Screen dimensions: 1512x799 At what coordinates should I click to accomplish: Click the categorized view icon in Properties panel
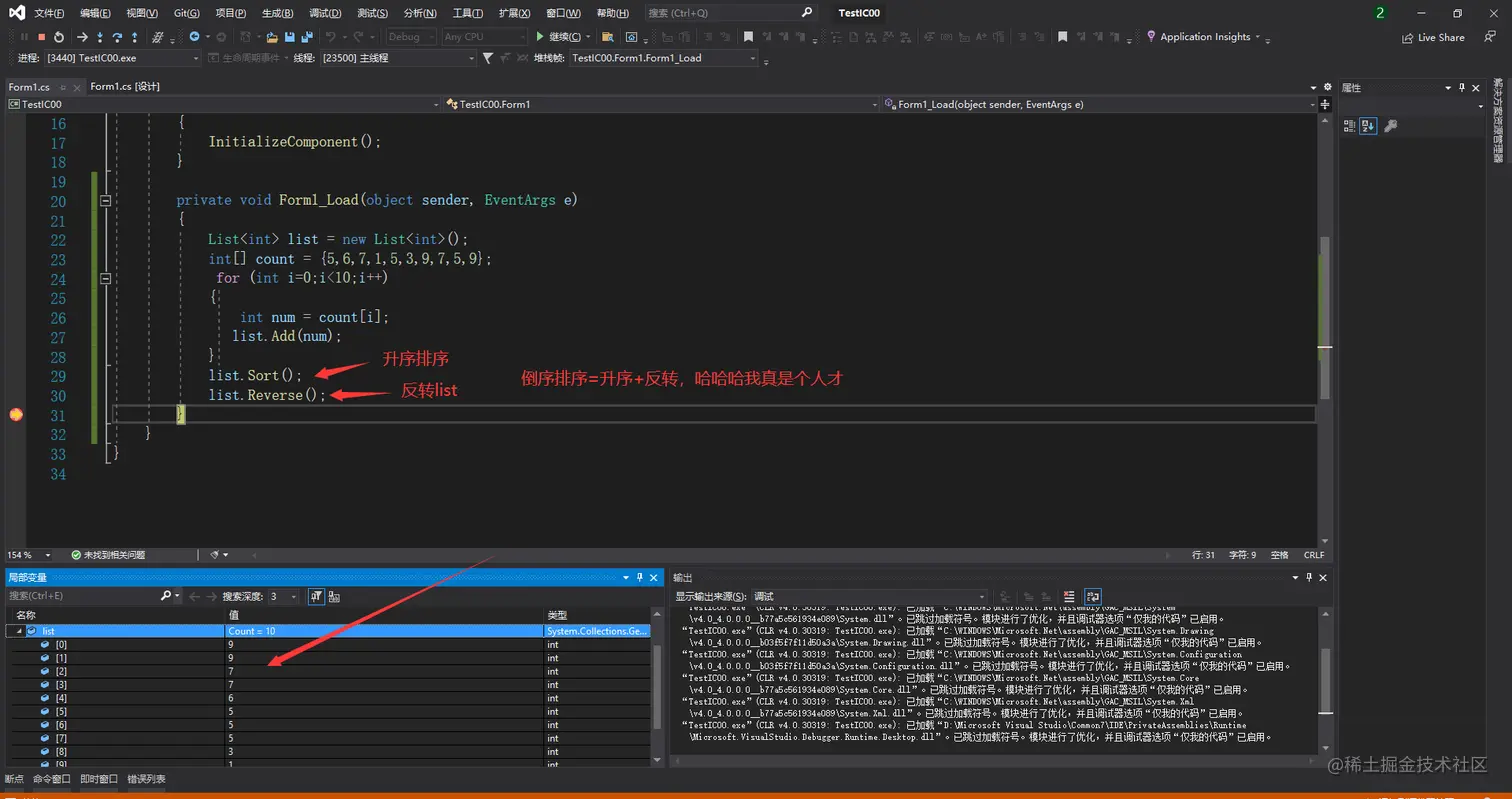tap(1350, 126)
